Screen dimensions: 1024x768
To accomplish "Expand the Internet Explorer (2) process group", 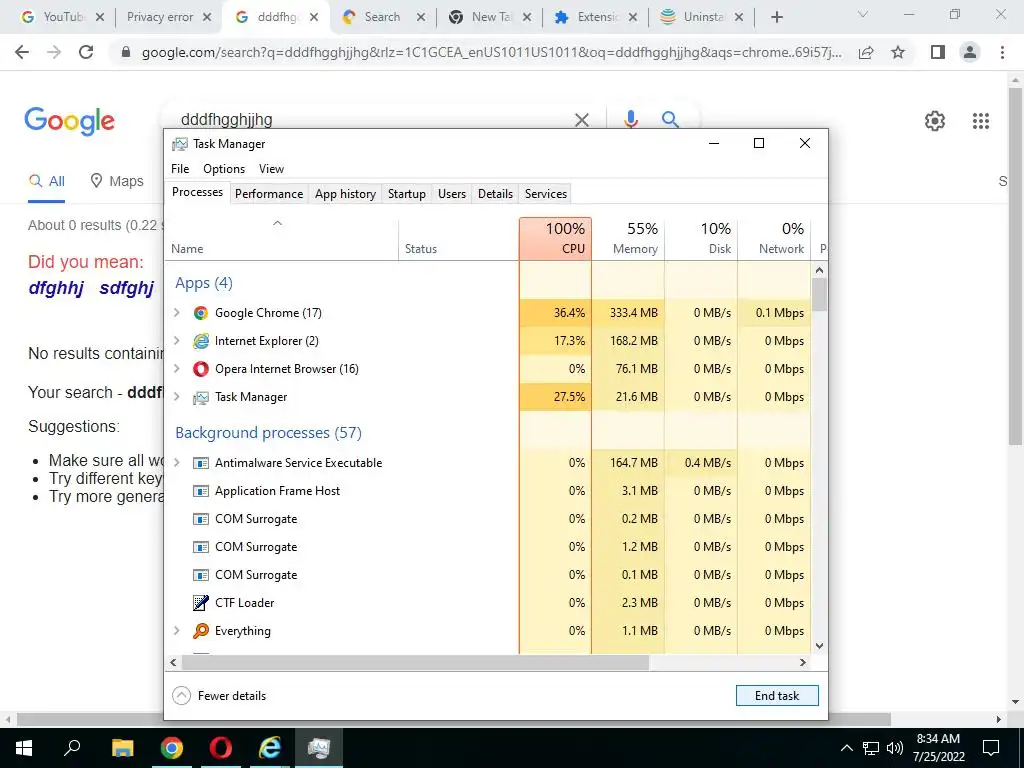I will pos(176,341).
